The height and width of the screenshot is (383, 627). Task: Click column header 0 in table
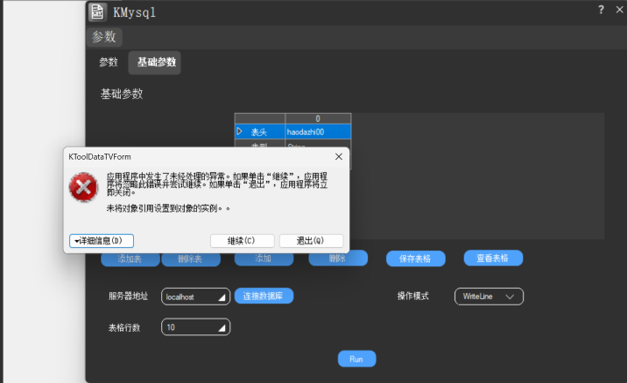pyautogui.click(x=318, y=118)
